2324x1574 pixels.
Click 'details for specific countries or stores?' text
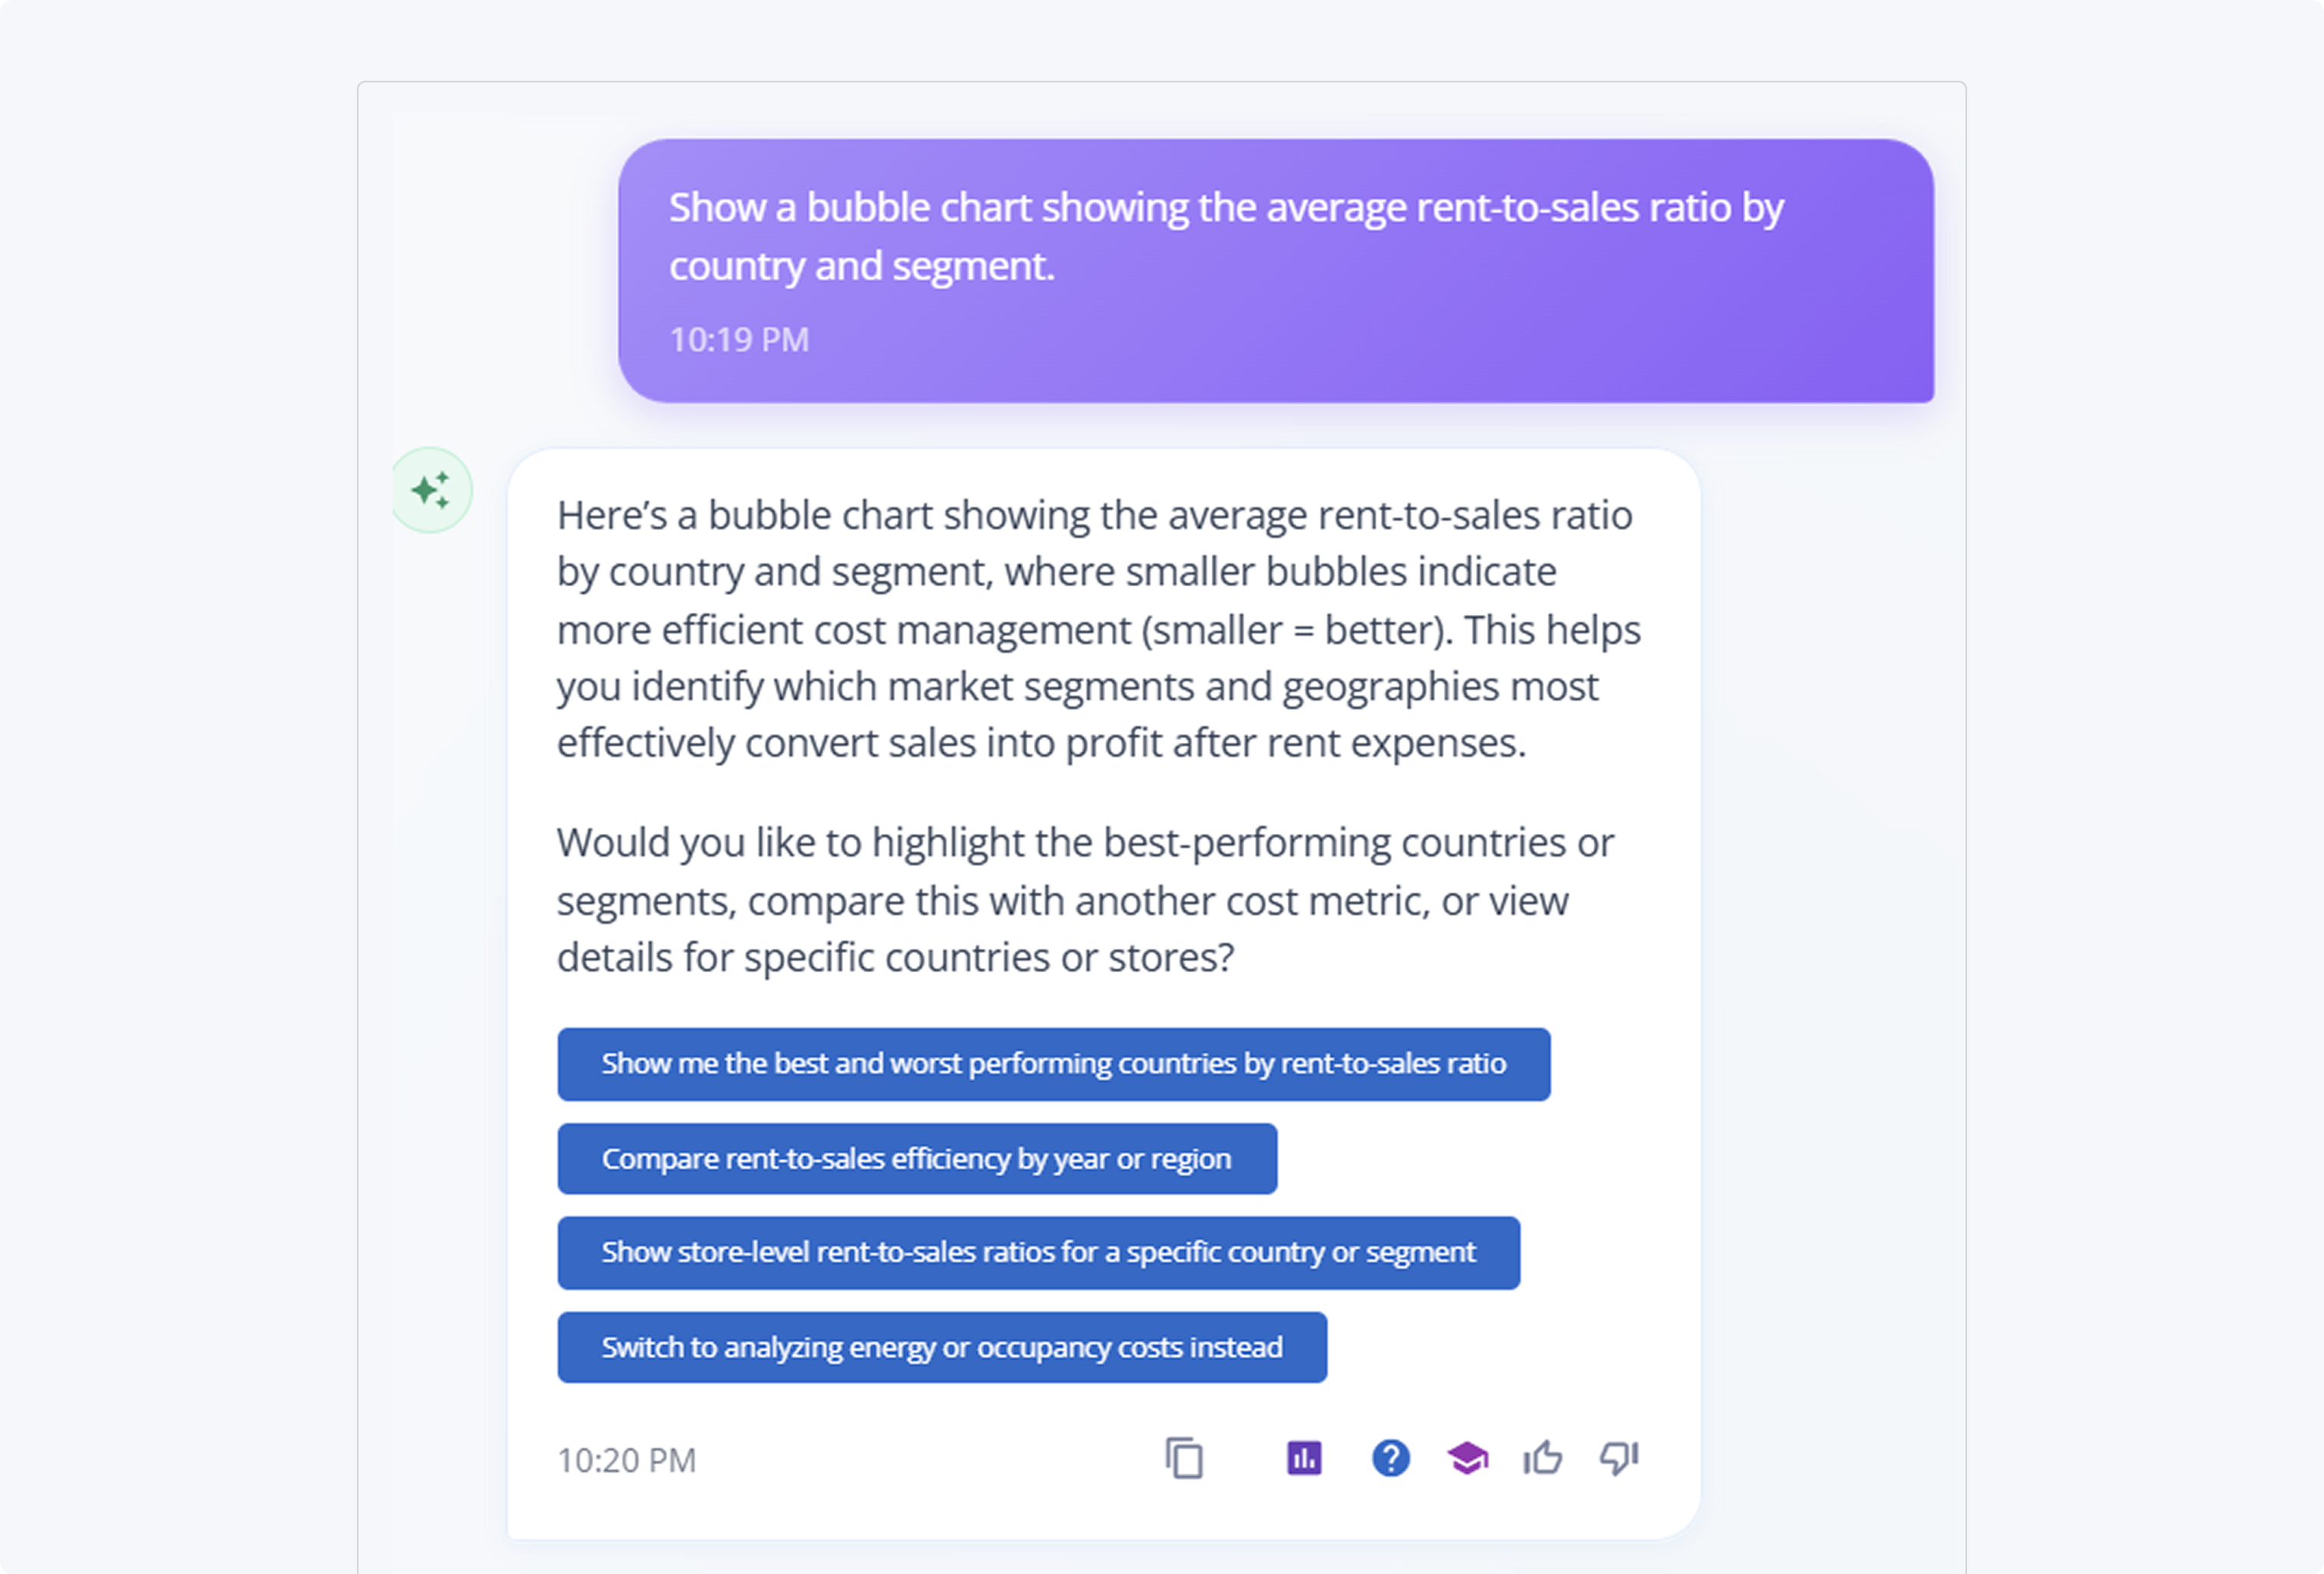pyautogui.click(x=895, y=958)
